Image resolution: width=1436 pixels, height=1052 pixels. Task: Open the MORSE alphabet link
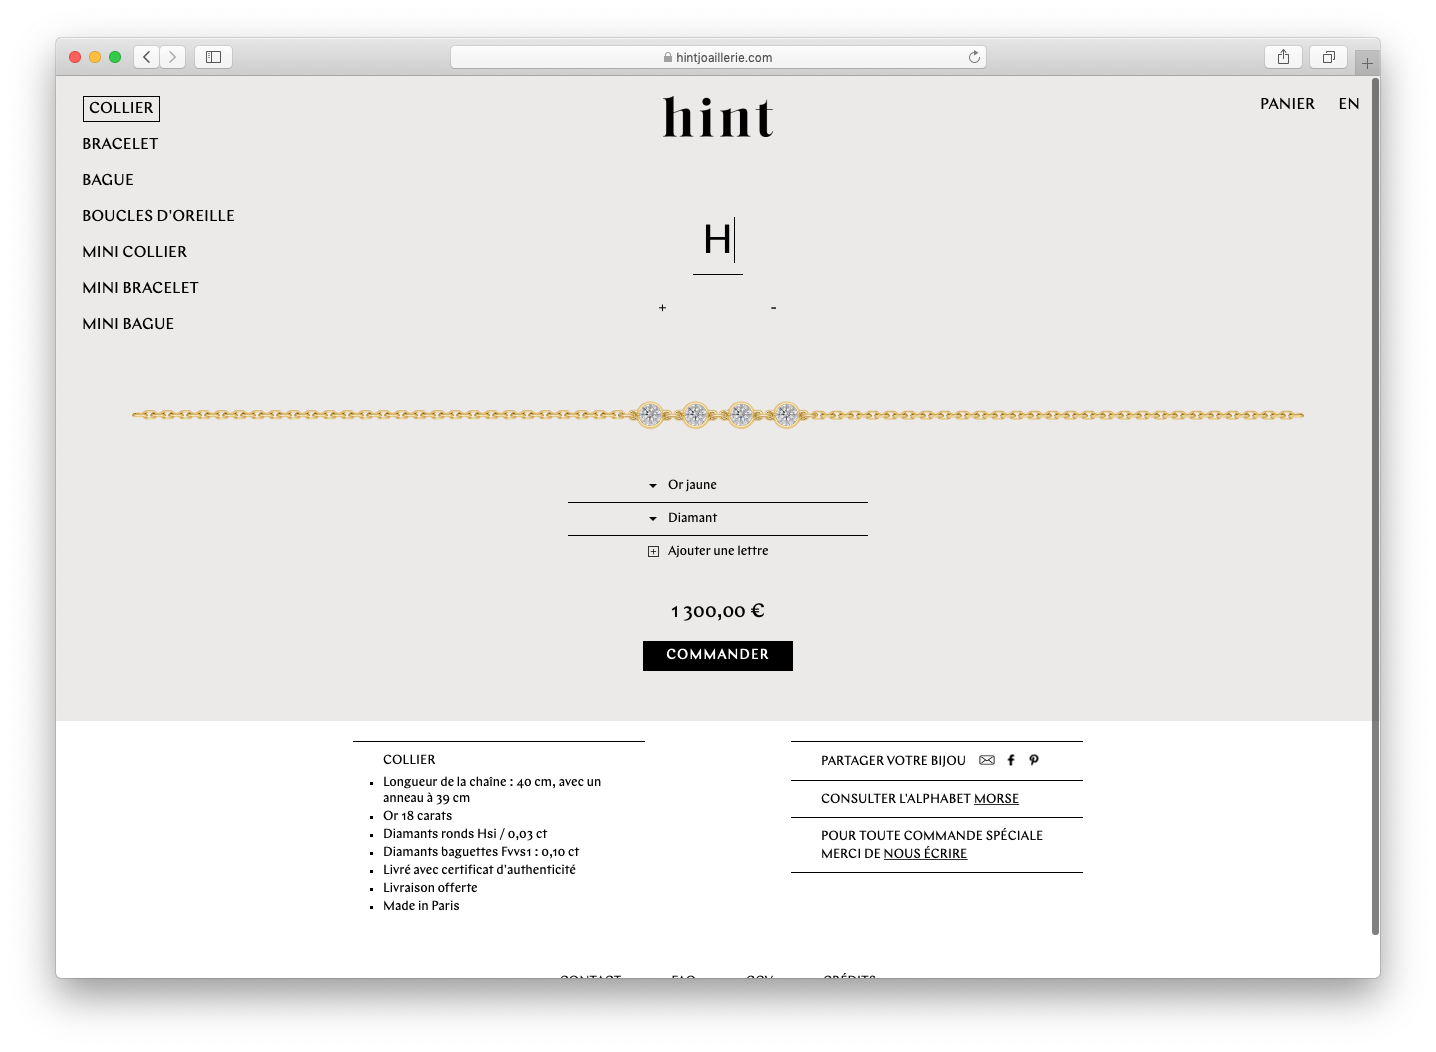click(x=996, y=799)
